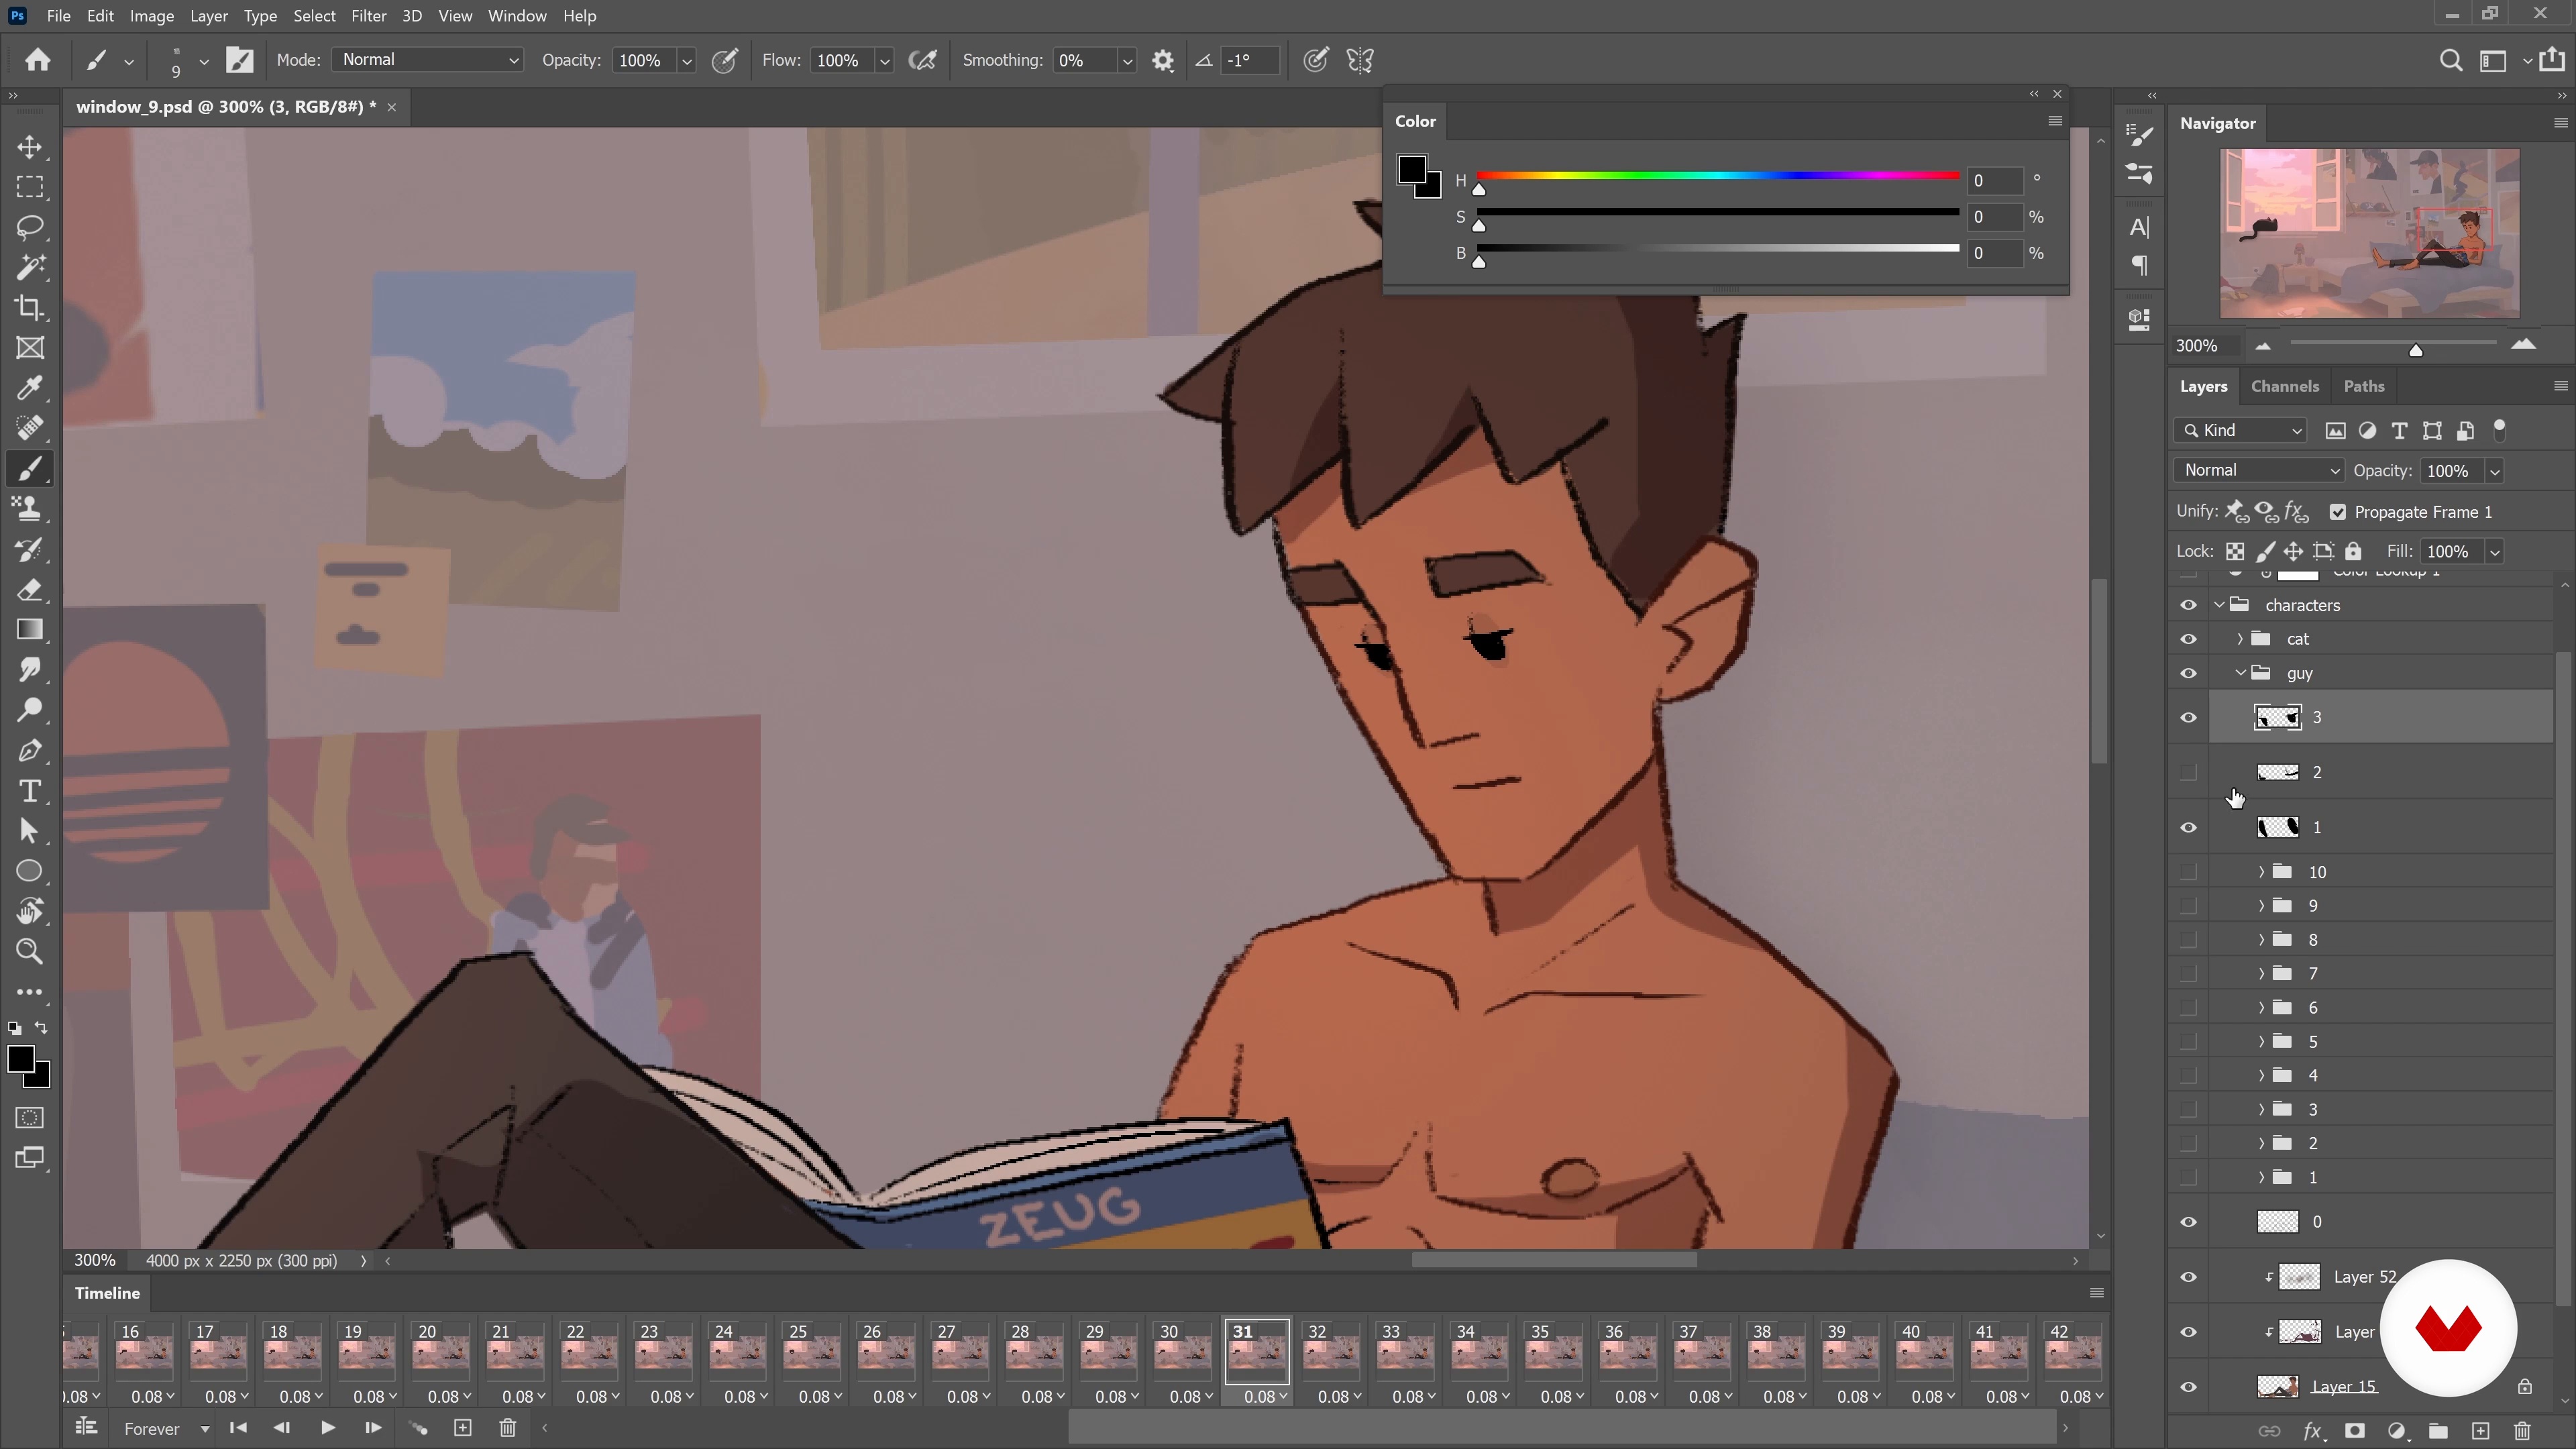This screenshot has width=2576, height=1449.
Task: Select the Move tool
Action: pyautogui.click(x=30, y=147)
